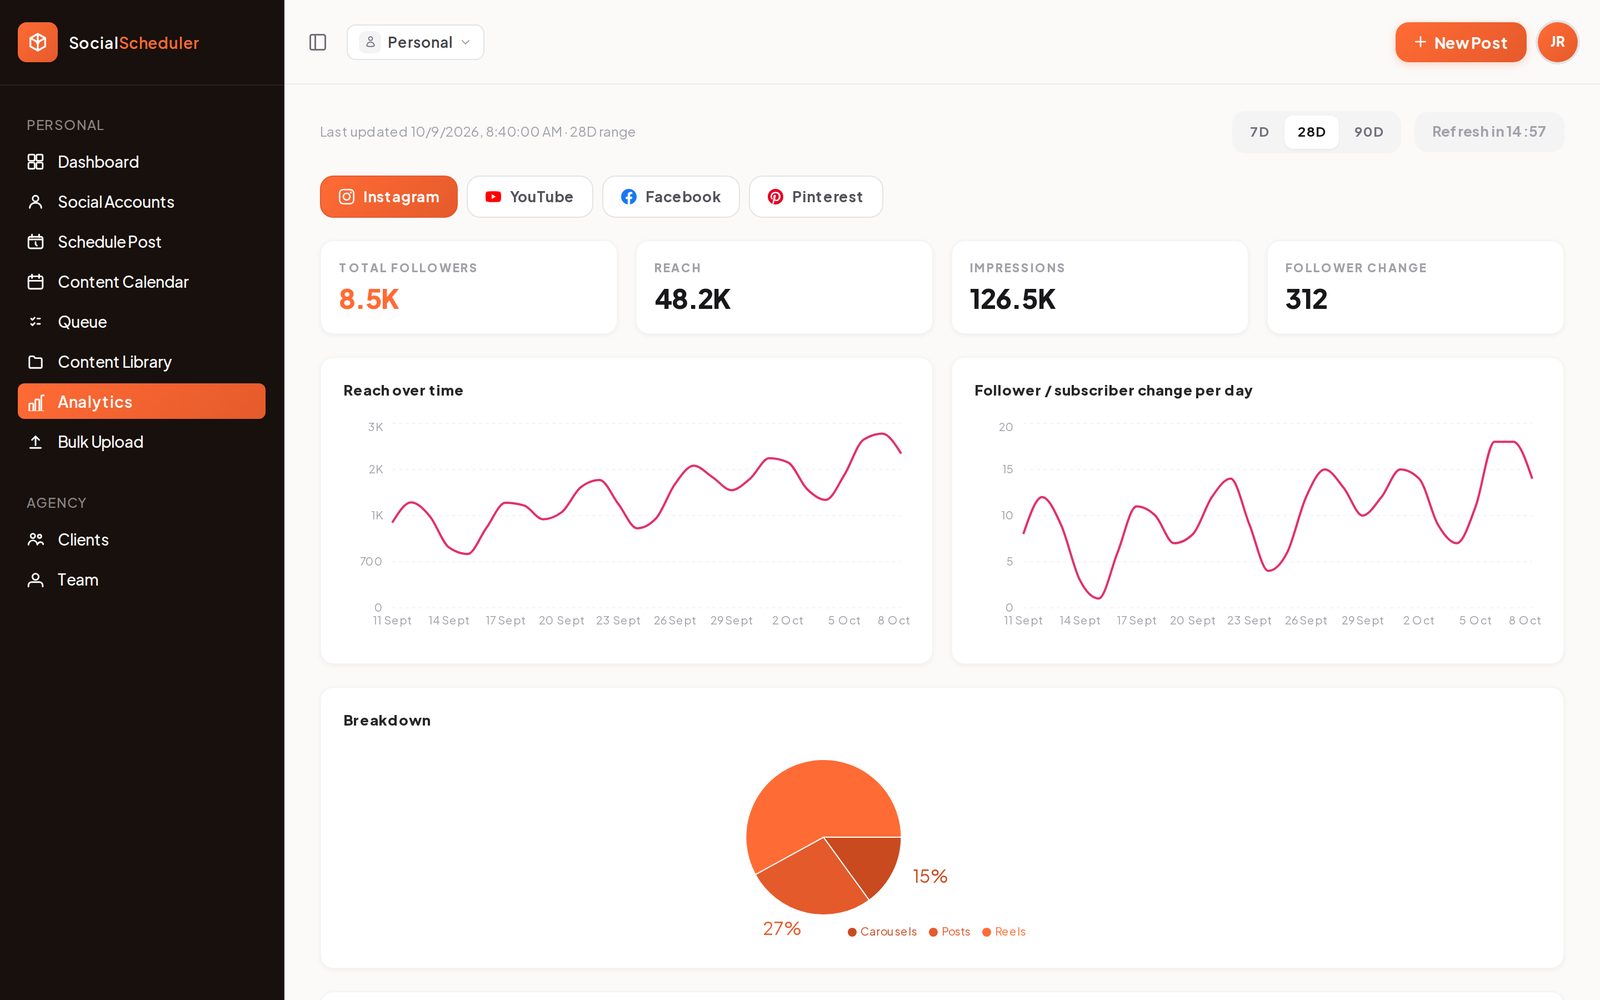This screenshot has height=1000, width=1600.
Task: Switch range to 90D
Action: [x=1369, y=132]
